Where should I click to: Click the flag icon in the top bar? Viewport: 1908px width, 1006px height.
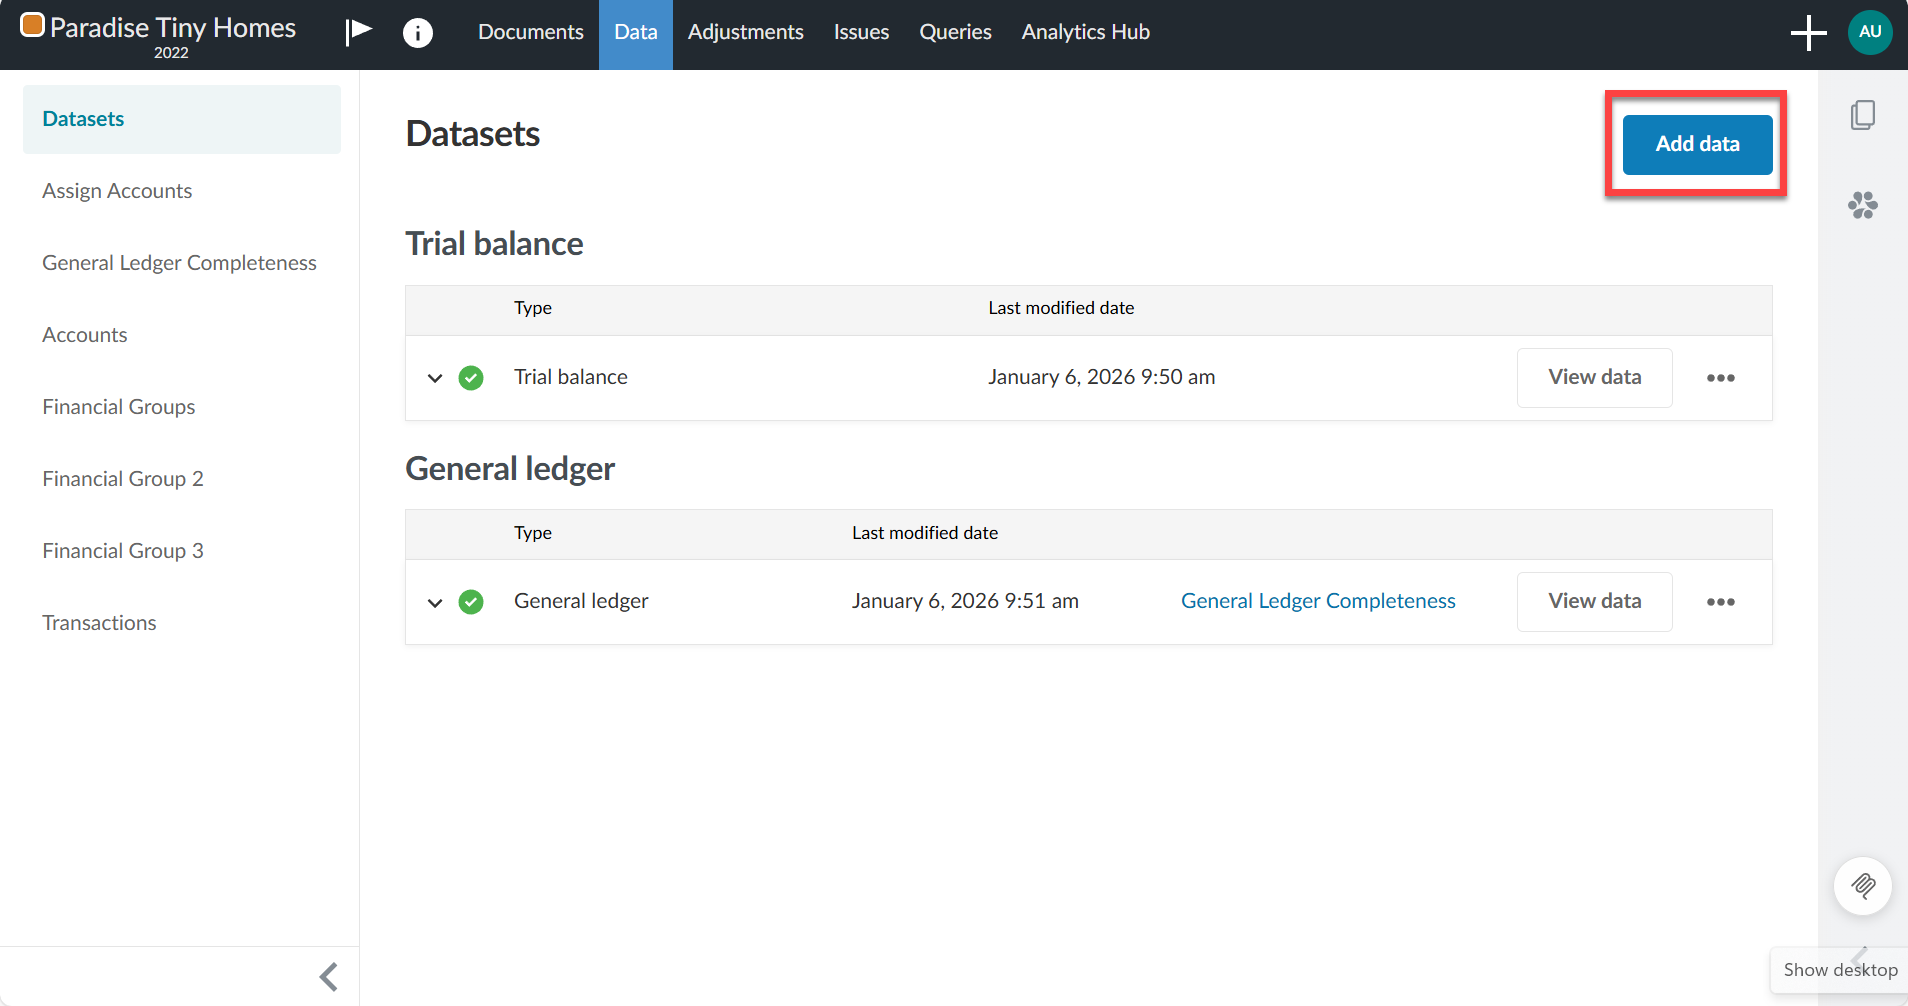pos(359,32)
